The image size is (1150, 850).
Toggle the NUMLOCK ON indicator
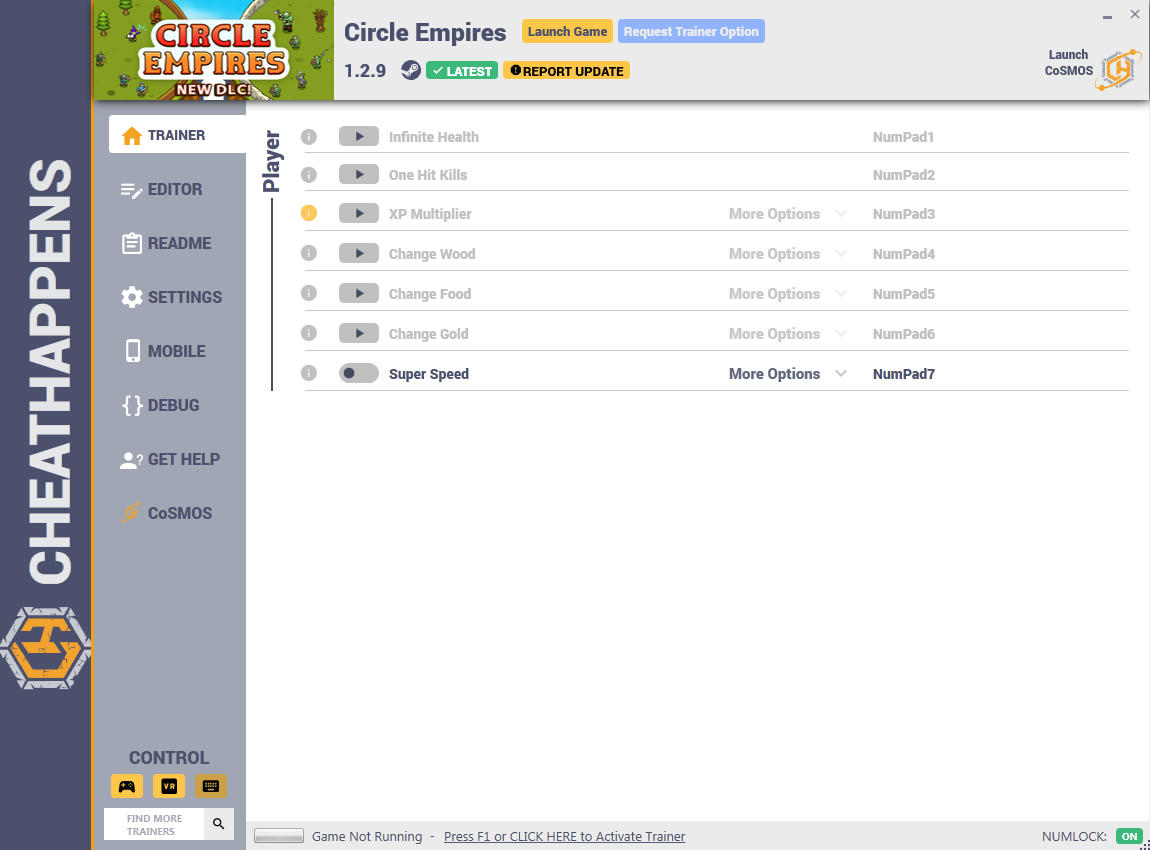[1129, 836]
